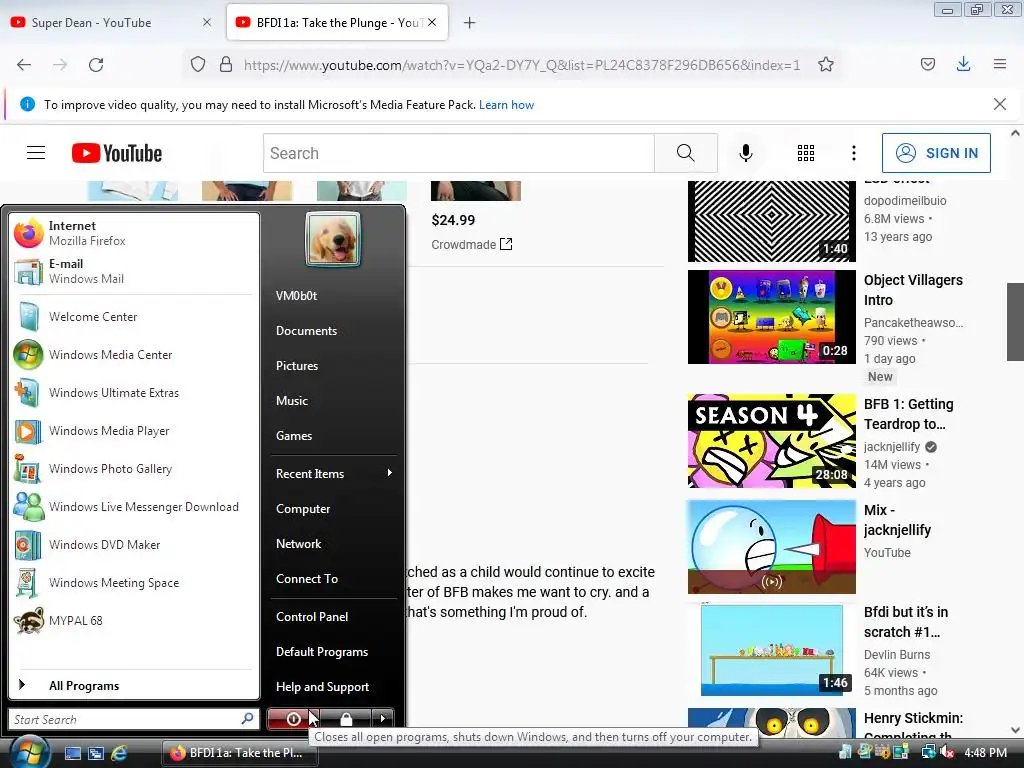The width and height of the screenshot is (1024, 768).
Task: Launch Windows Mail E-mail entry
Action: tap(134, 271)
